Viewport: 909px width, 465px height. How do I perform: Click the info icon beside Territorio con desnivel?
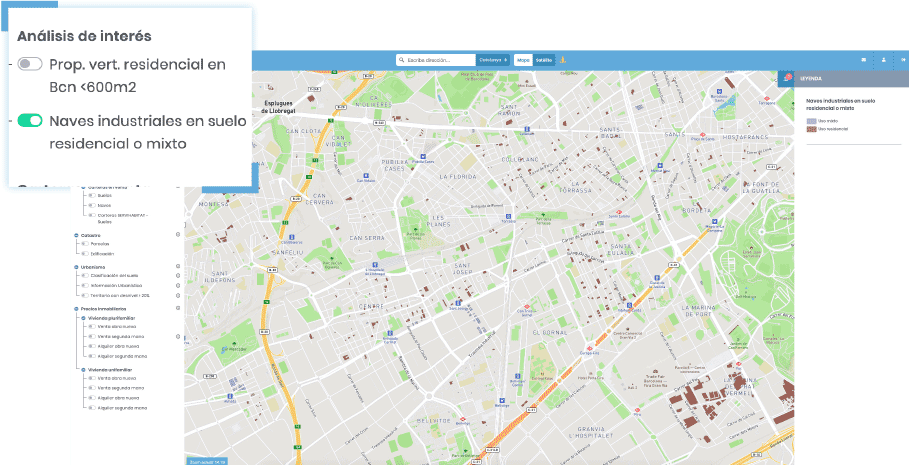point(178,296)
